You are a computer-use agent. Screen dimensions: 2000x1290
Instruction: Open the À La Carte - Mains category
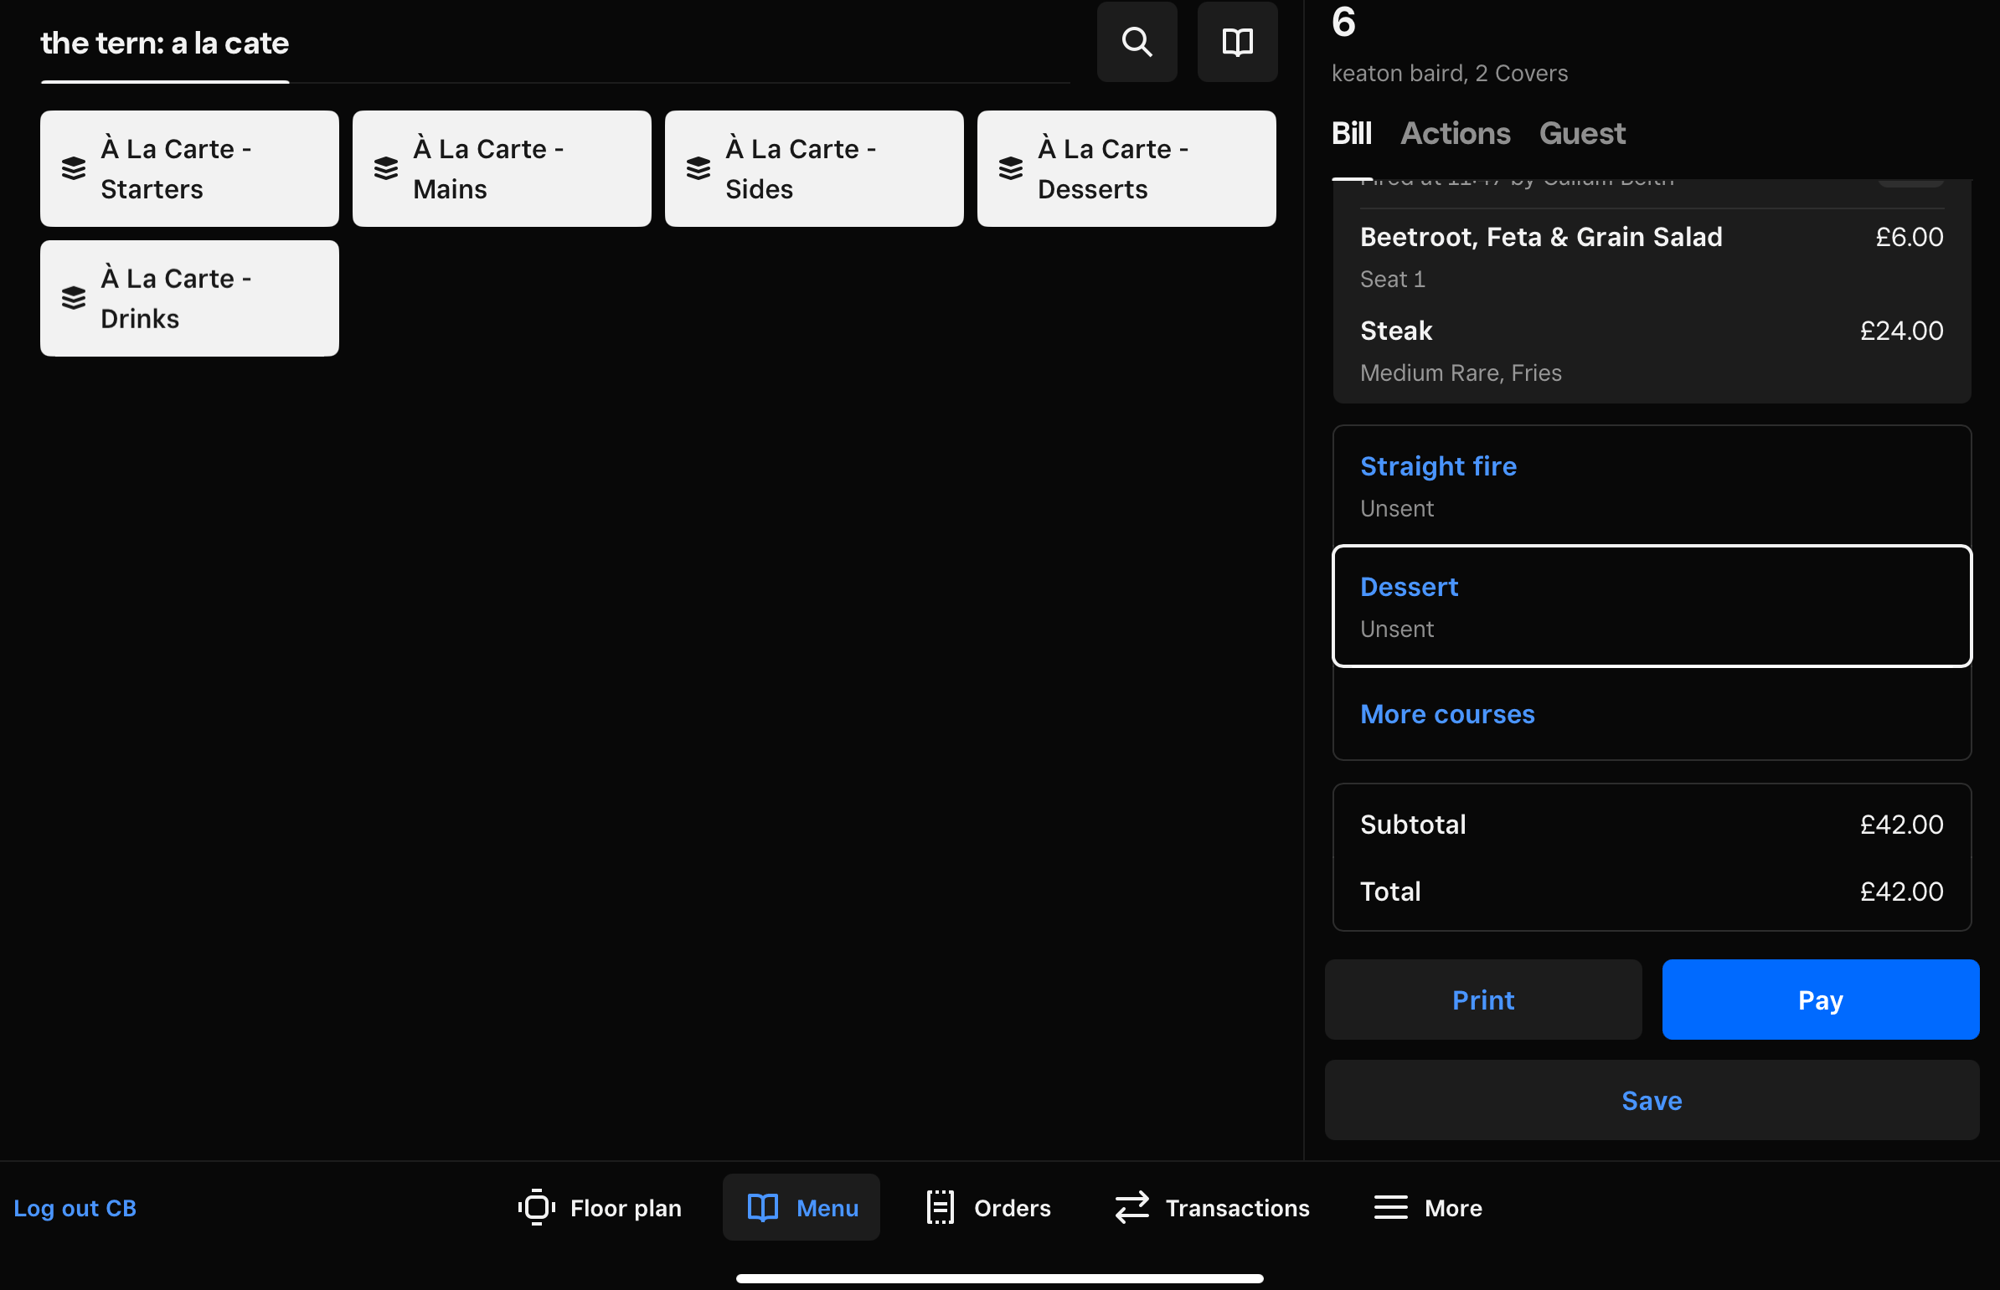pyautogui.click(x=501, y=168)
